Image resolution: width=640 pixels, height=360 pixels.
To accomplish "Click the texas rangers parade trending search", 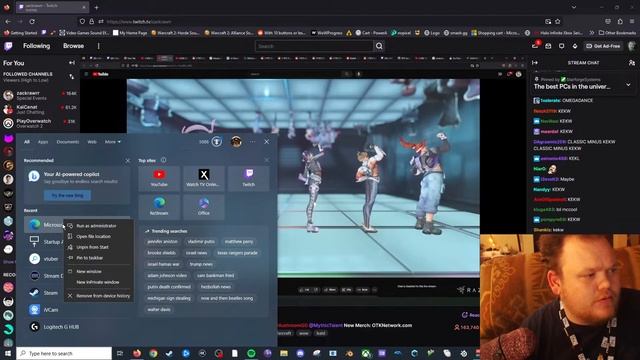I will (x=237, y=253).
